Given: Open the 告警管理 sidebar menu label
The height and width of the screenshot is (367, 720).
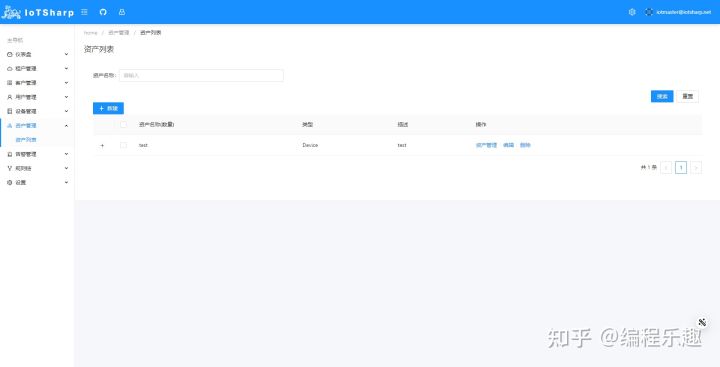Looking at the screenshot, I should coord(26,154).
